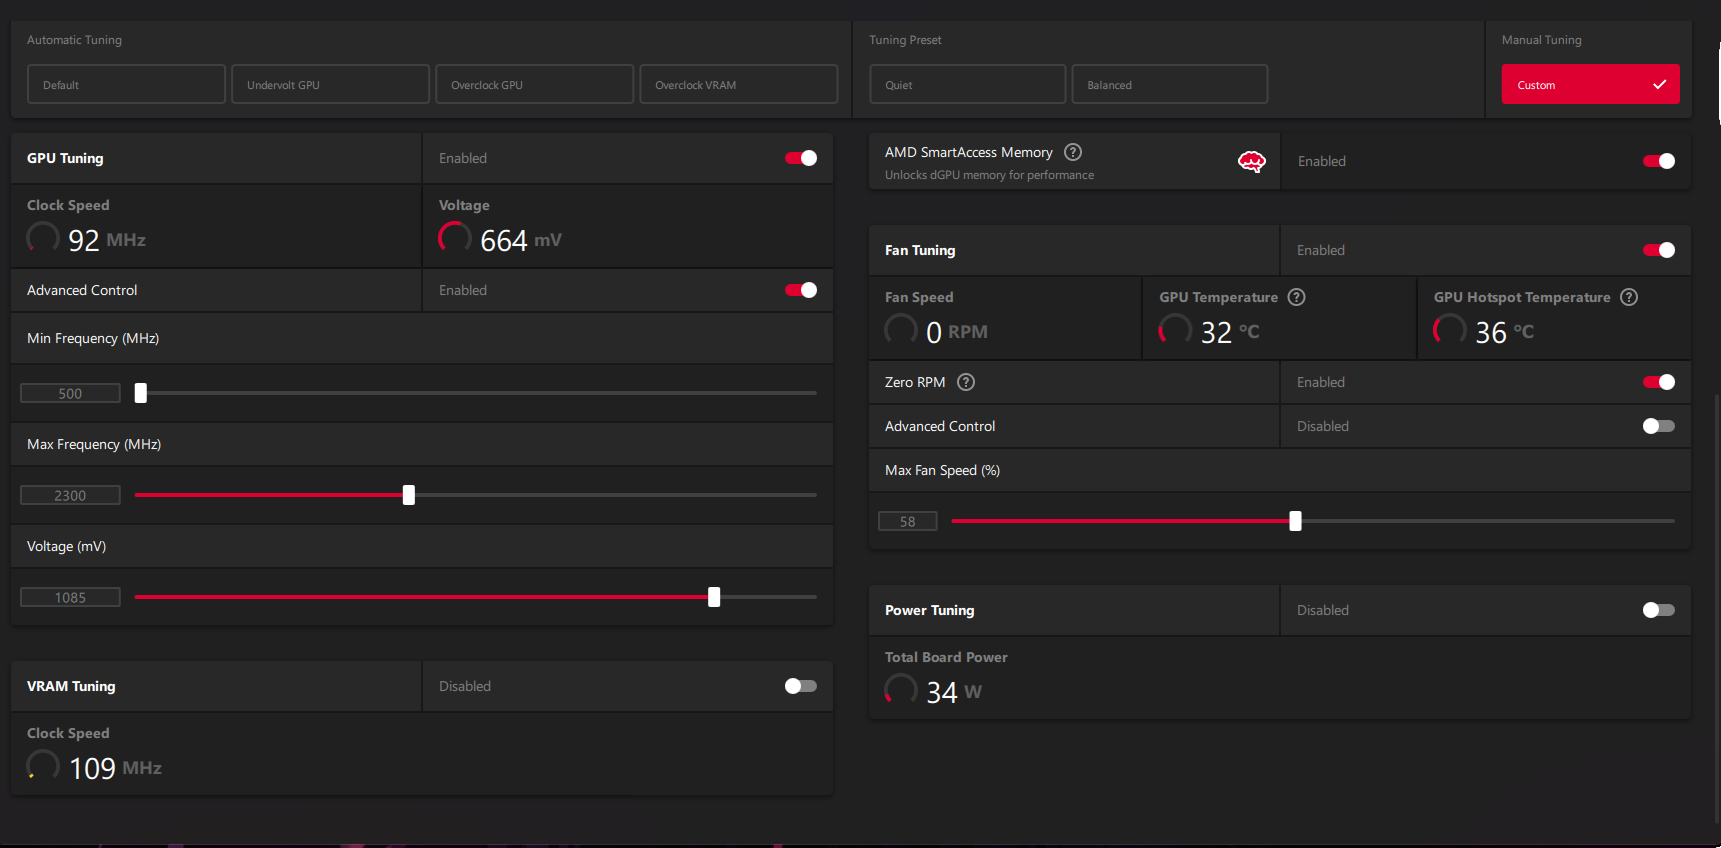Enable VRAM Tuning
The height and width of the screenshot is (848, 1721).
tap(801, 686)
